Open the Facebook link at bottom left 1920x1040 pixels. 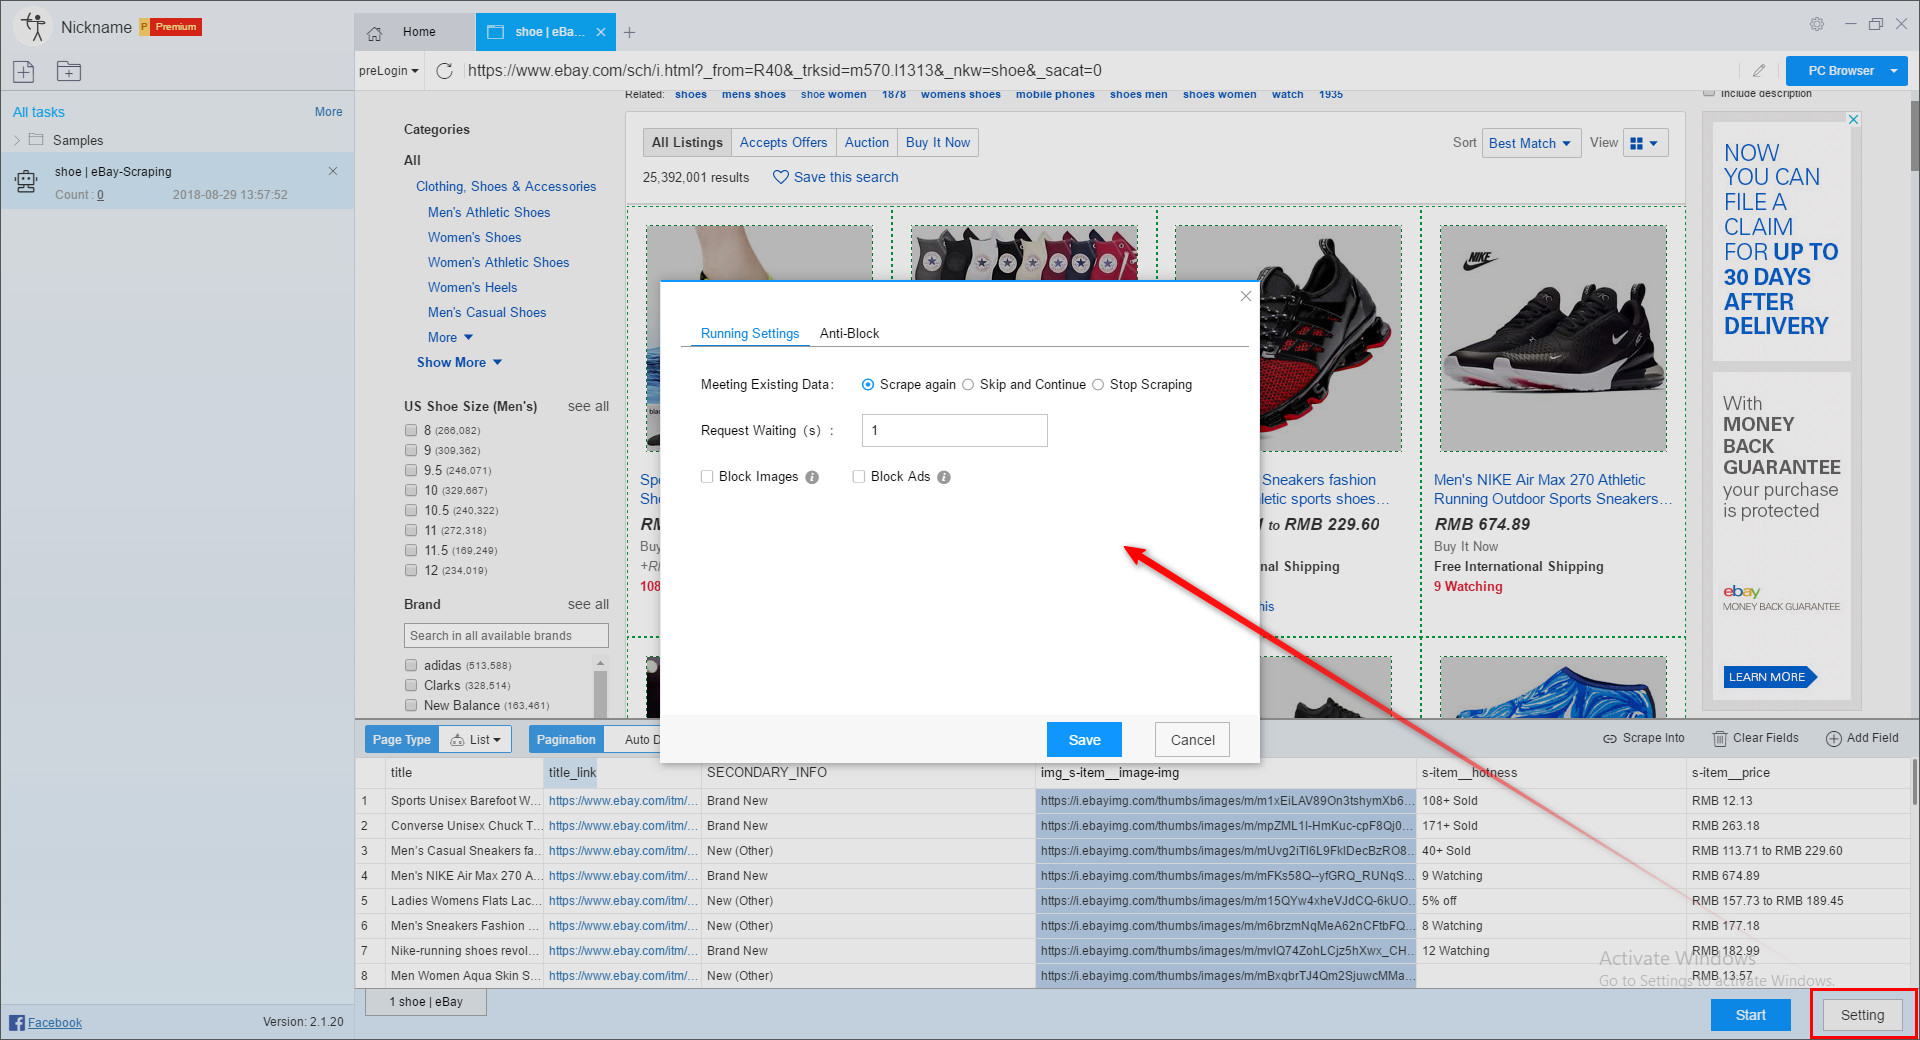pos(55,1022)
